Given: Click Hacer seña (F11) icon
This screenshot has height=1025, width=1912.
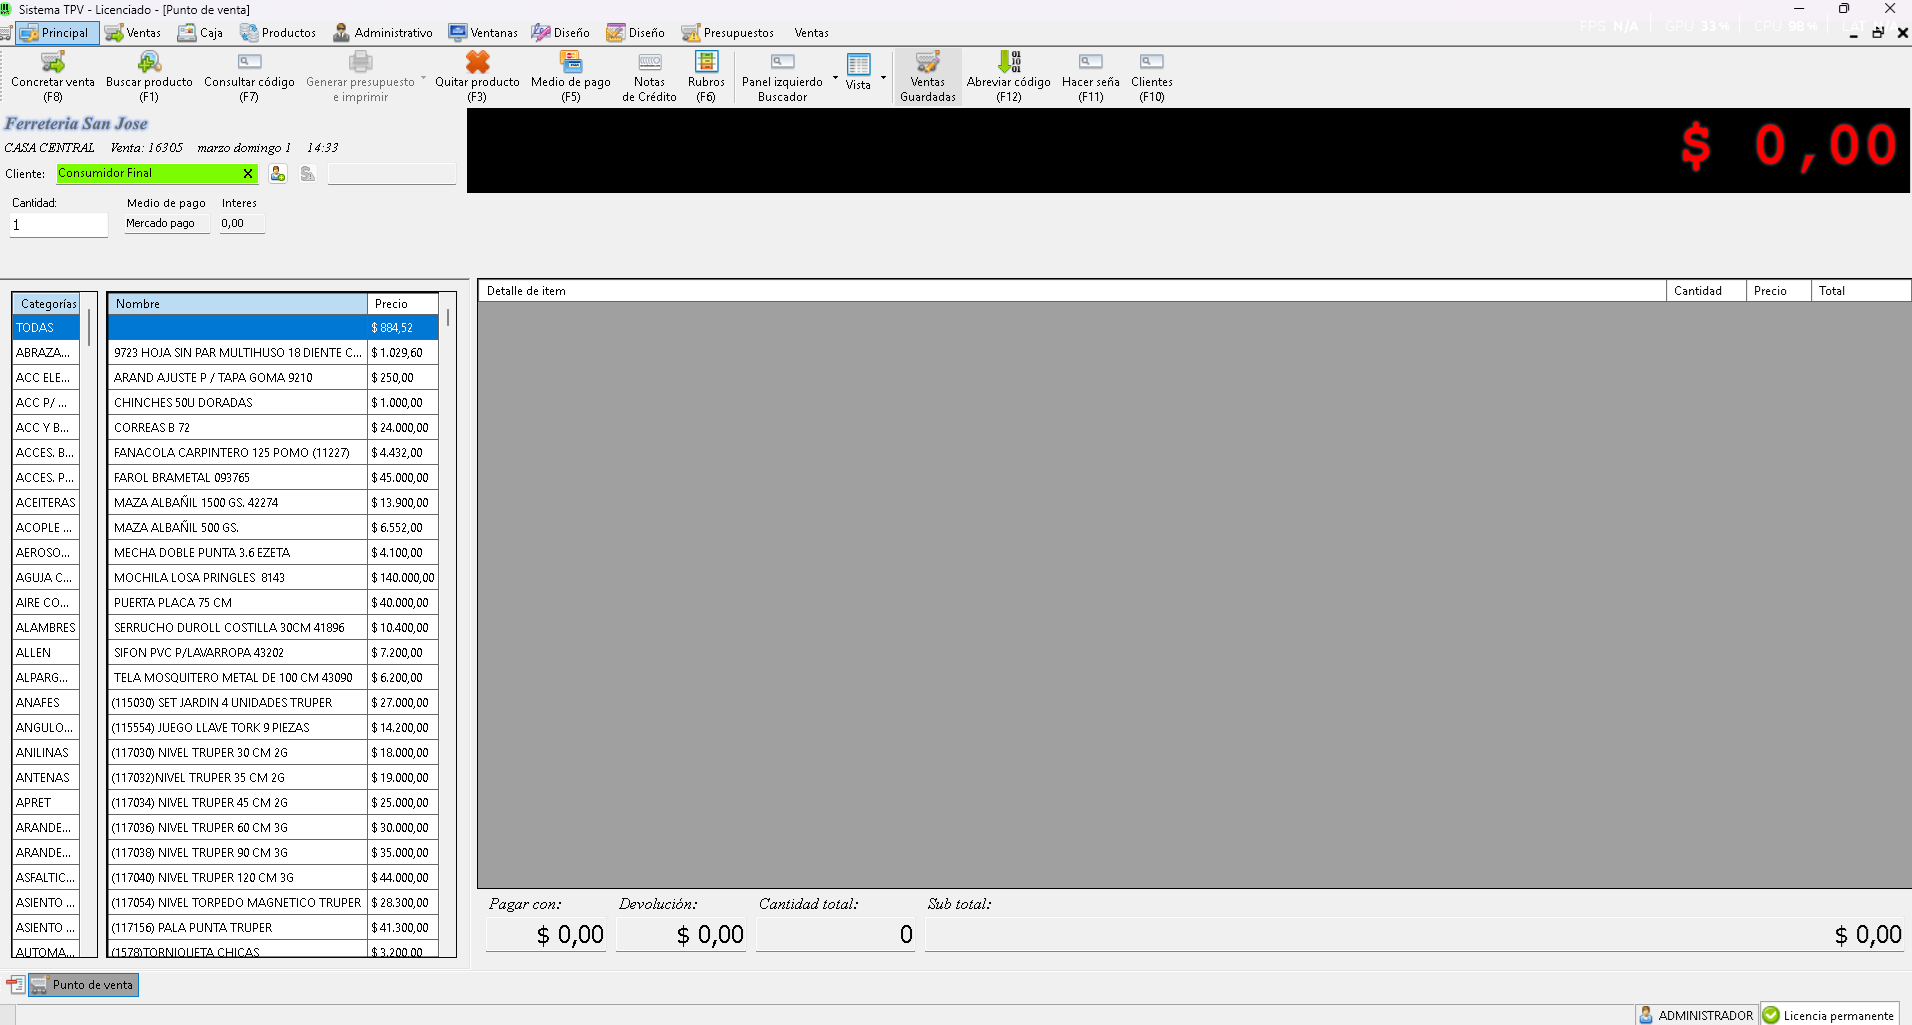Looking at the screenshot, I should (1090, 63).
